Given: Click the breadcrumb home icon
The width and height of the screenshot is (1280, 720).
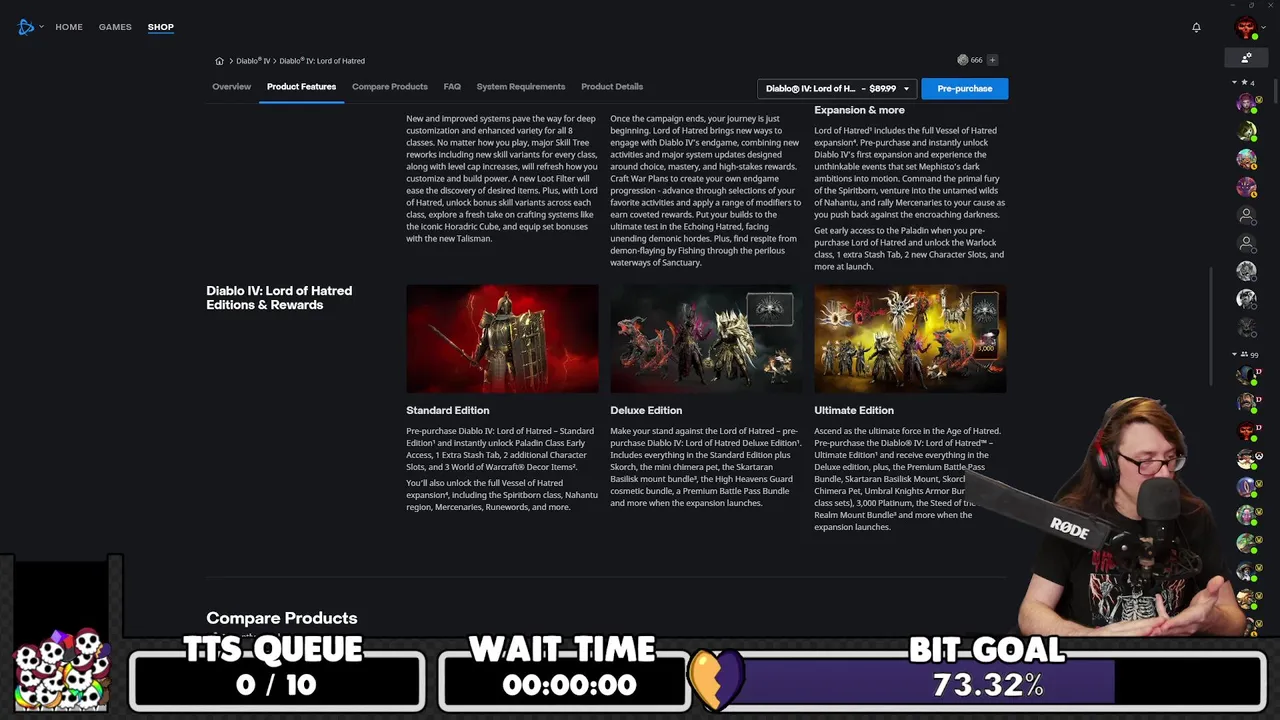Looking at the screenshot, I should (x=219, y=61).
